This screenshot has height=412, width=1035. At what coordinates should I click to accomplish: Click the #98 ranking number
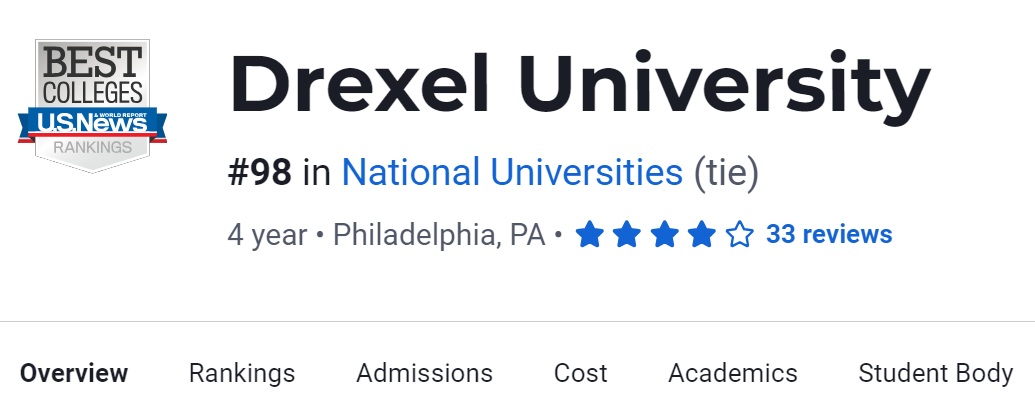pyautogui.click(x=260, y=173)
